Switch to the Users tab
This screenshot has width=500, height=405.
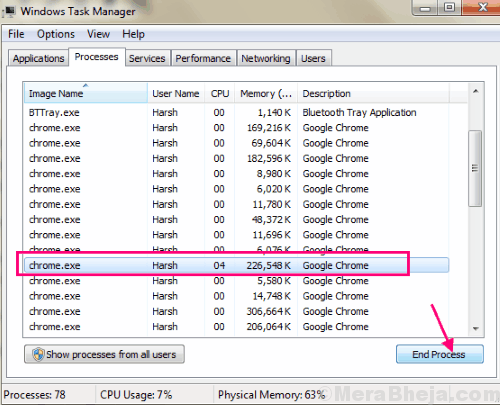(x=313, y=58)
